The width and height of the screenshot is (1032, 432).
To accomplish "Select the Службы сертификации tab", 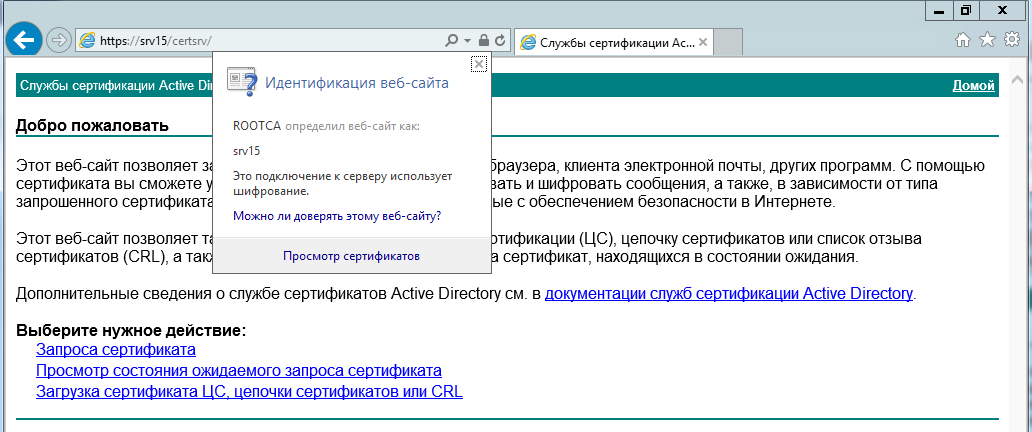I will [x=612, y=43].
